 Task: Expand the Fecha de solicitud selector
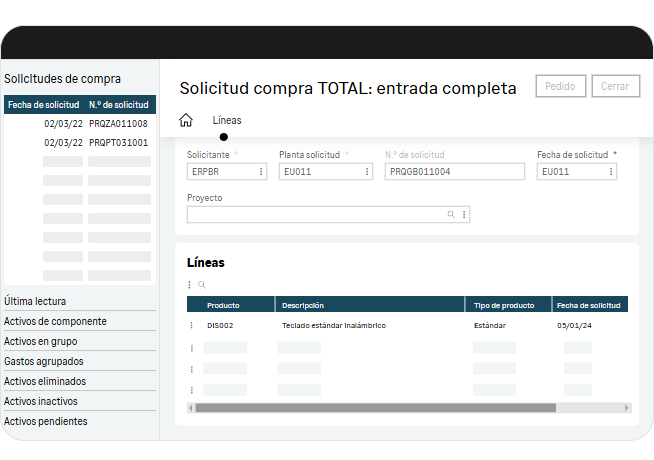point(611,172)
